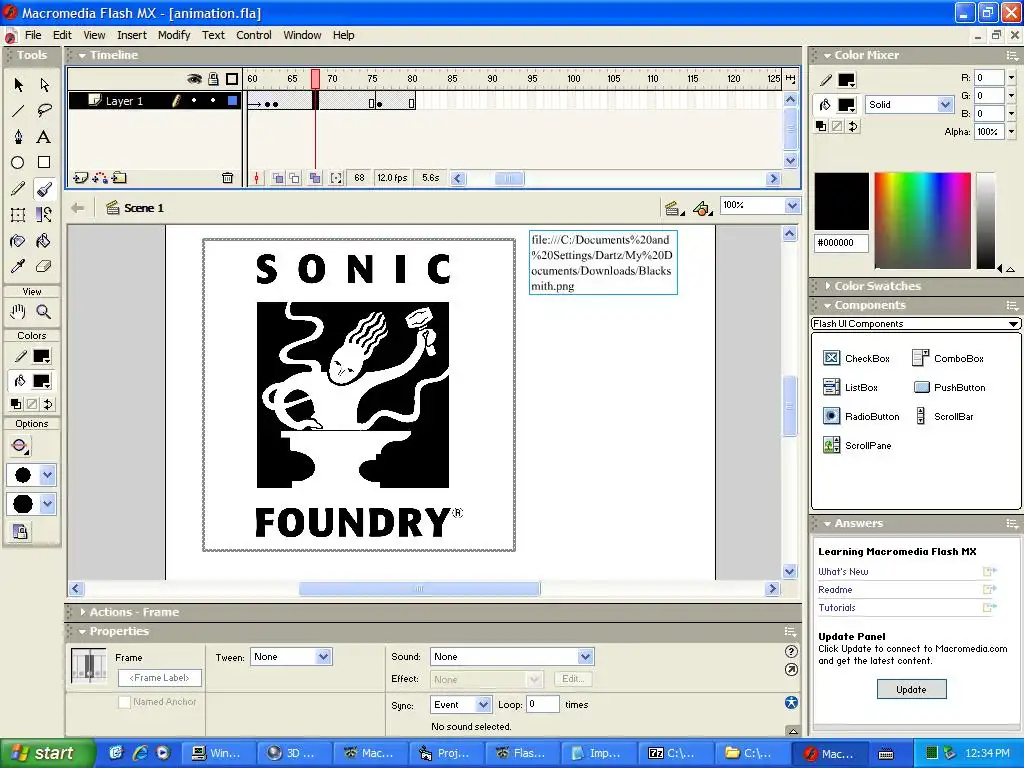Screen dimensions: 1024x768
Task: Select the Hand tool
Action: coord(18,312)
